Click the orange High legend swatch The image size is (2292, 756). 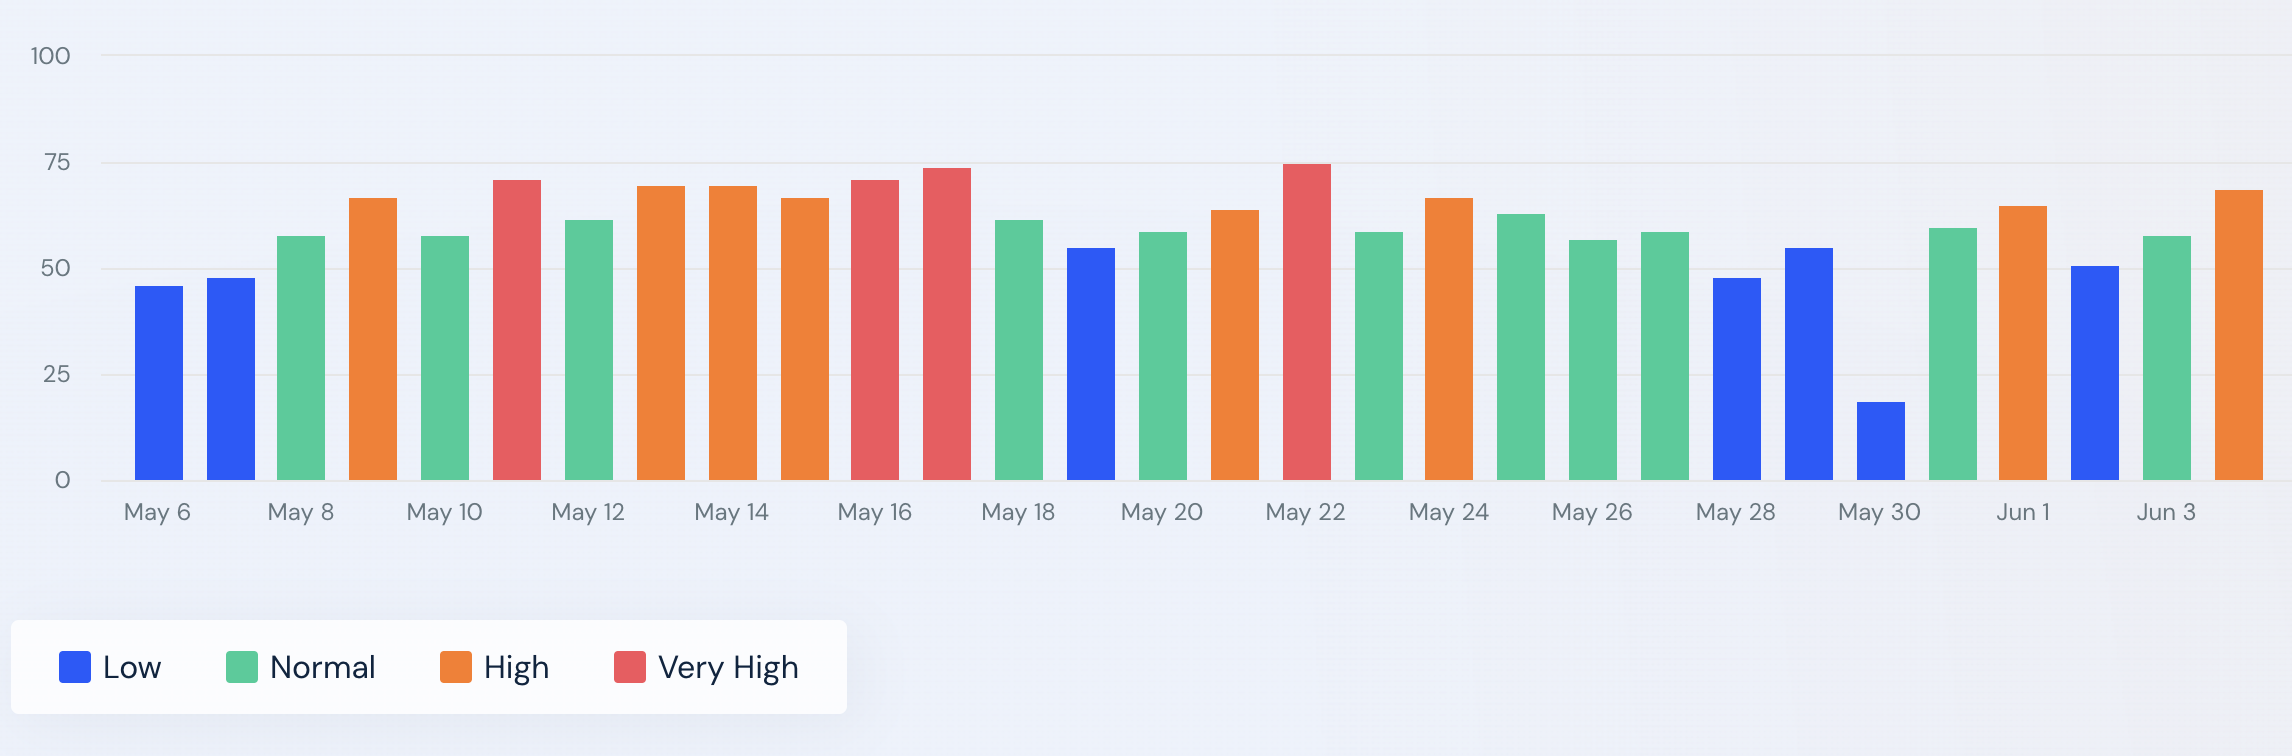(x=456, y=667)
